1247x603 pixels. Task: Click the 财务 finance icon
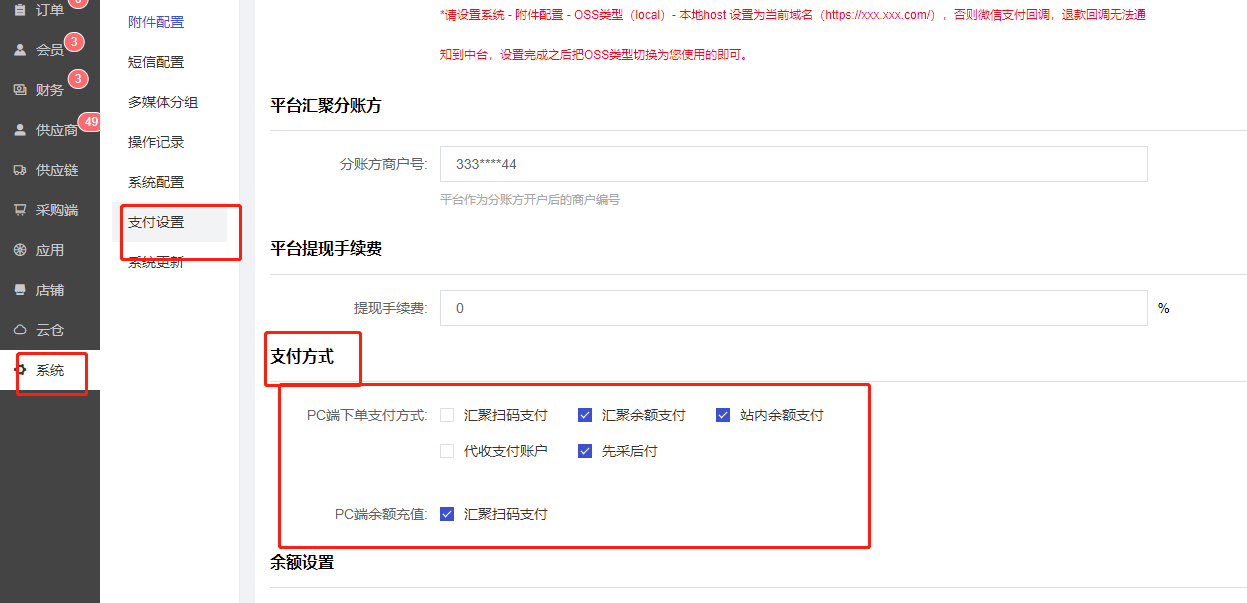pyautogui.click(x=20, y=90)
